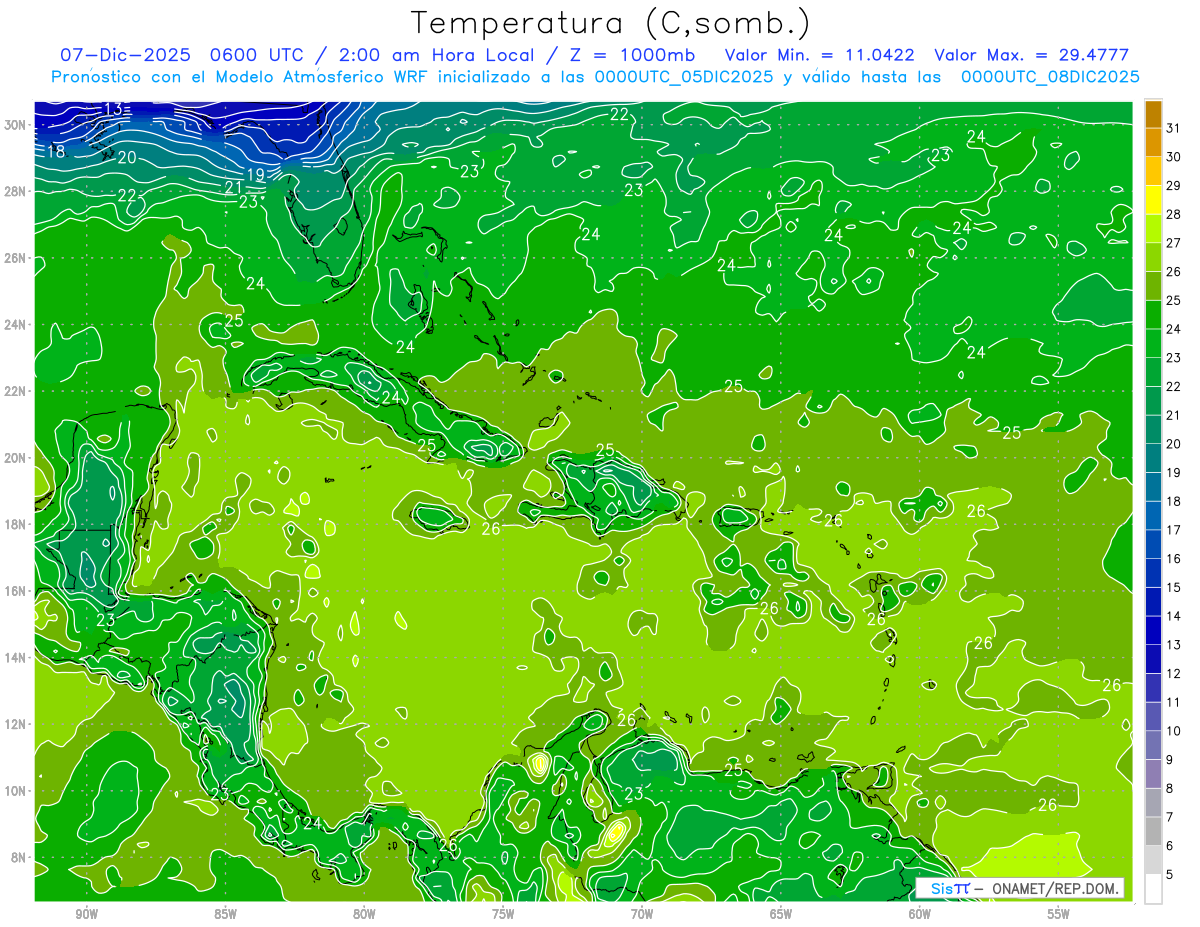Click colorbar label '17'

click(1174, 530)
